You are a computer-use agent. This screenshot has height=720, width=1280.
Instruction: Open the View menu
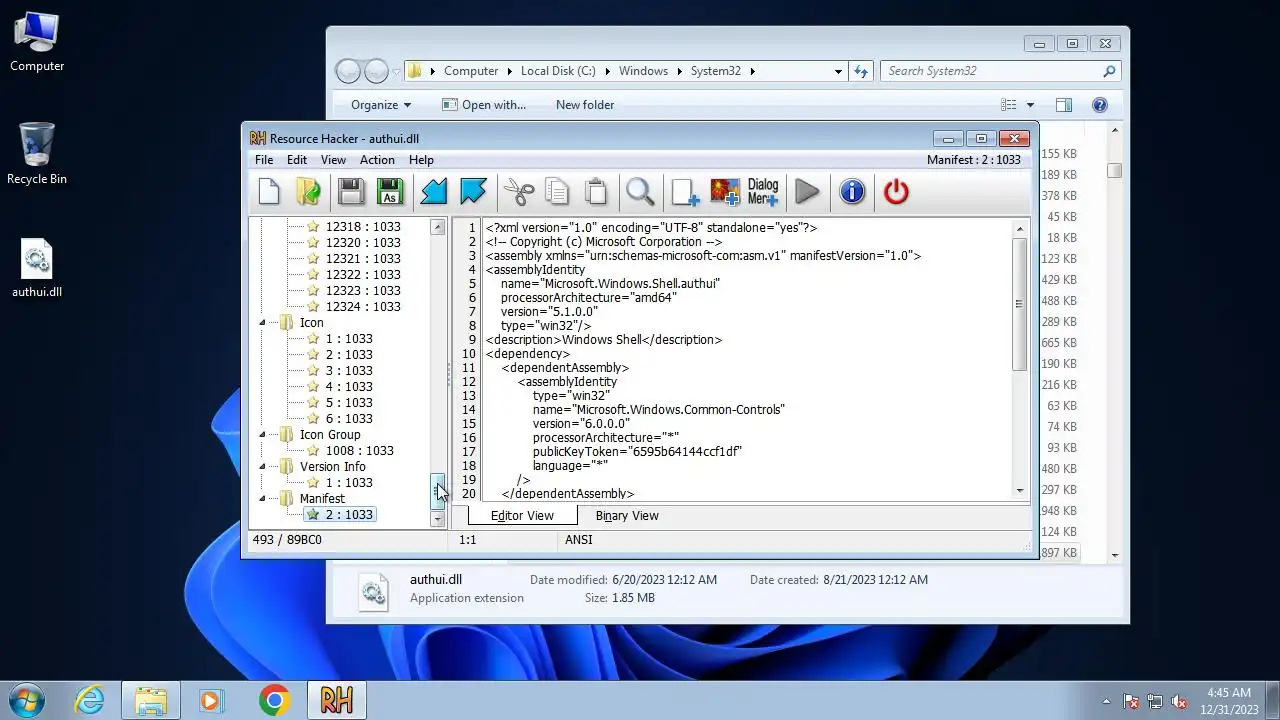[x=333, y=160]
